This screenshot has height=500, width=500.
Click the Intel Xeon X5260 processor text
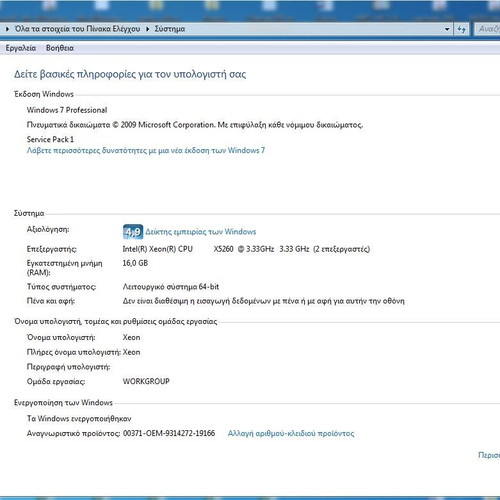246,249
